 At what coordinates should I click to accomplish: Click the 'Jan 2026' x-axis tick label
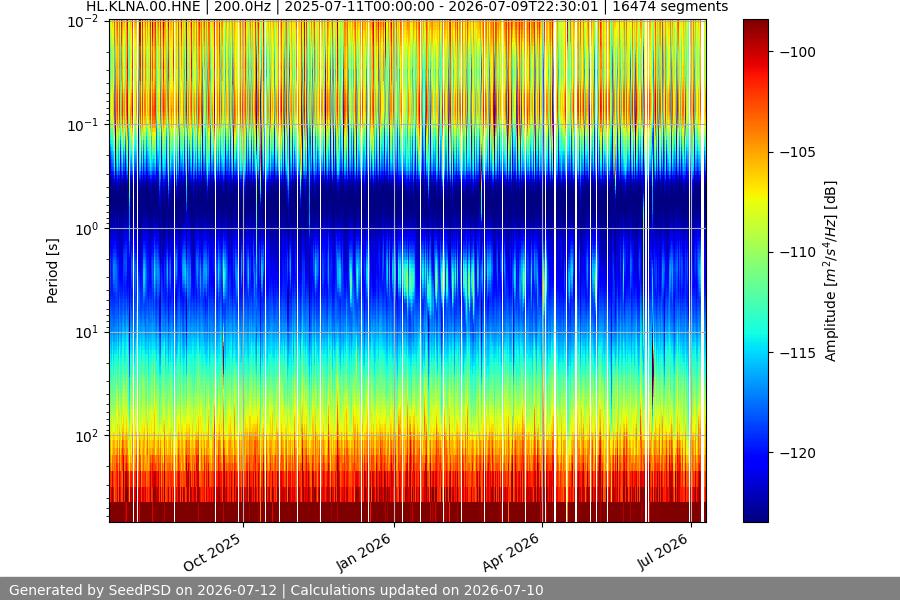[x=363, y=552]
